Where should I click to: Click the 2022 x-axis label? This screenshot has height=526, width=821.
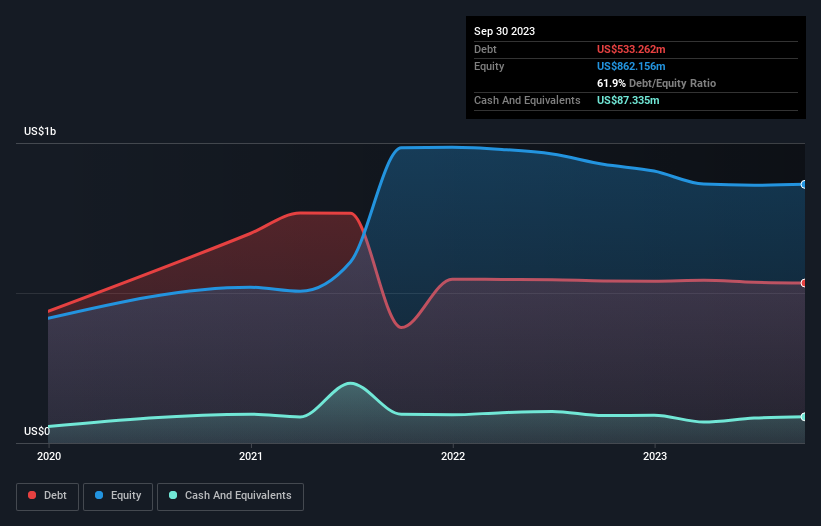click(453, 456)
